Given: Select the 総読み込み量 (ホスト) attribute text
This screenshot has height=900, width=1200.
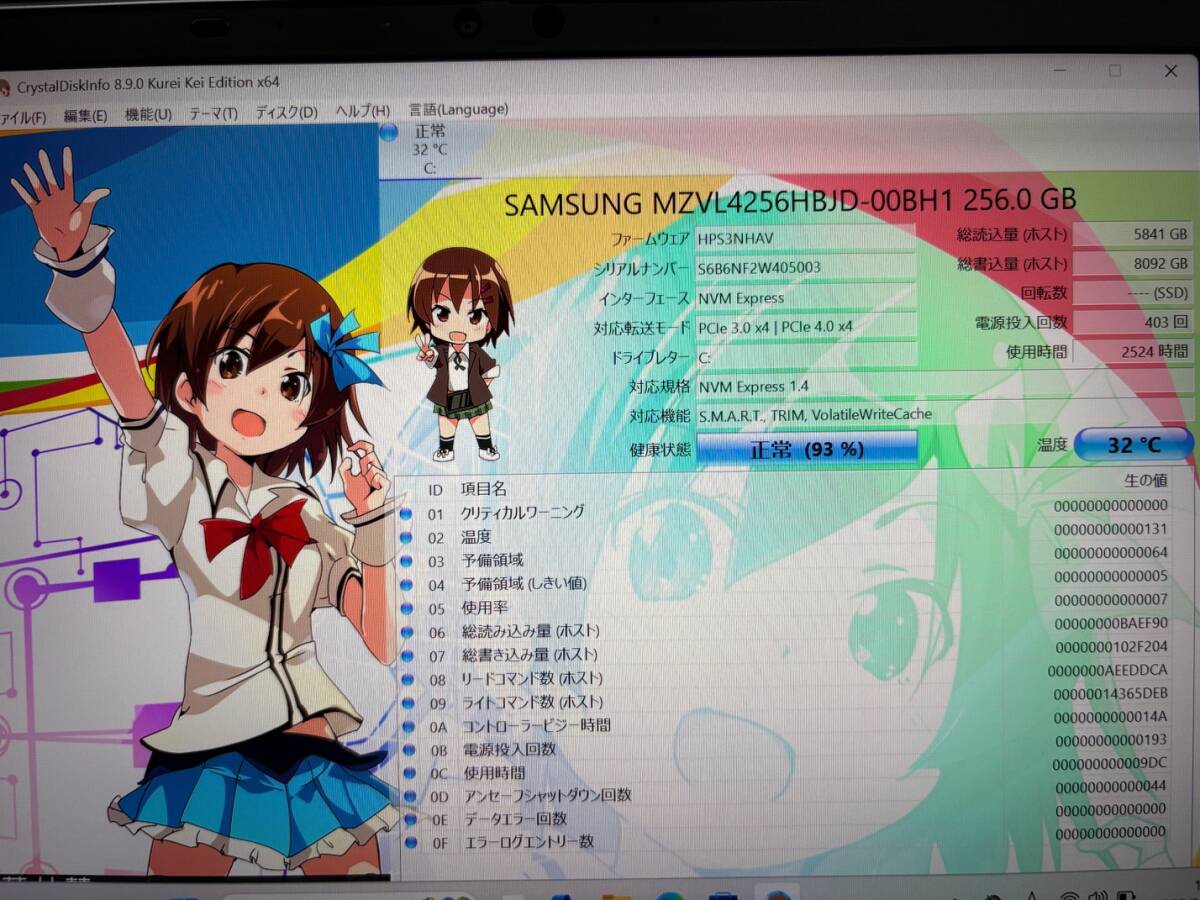Looking at the screenshot, I should tap(529, 631).
